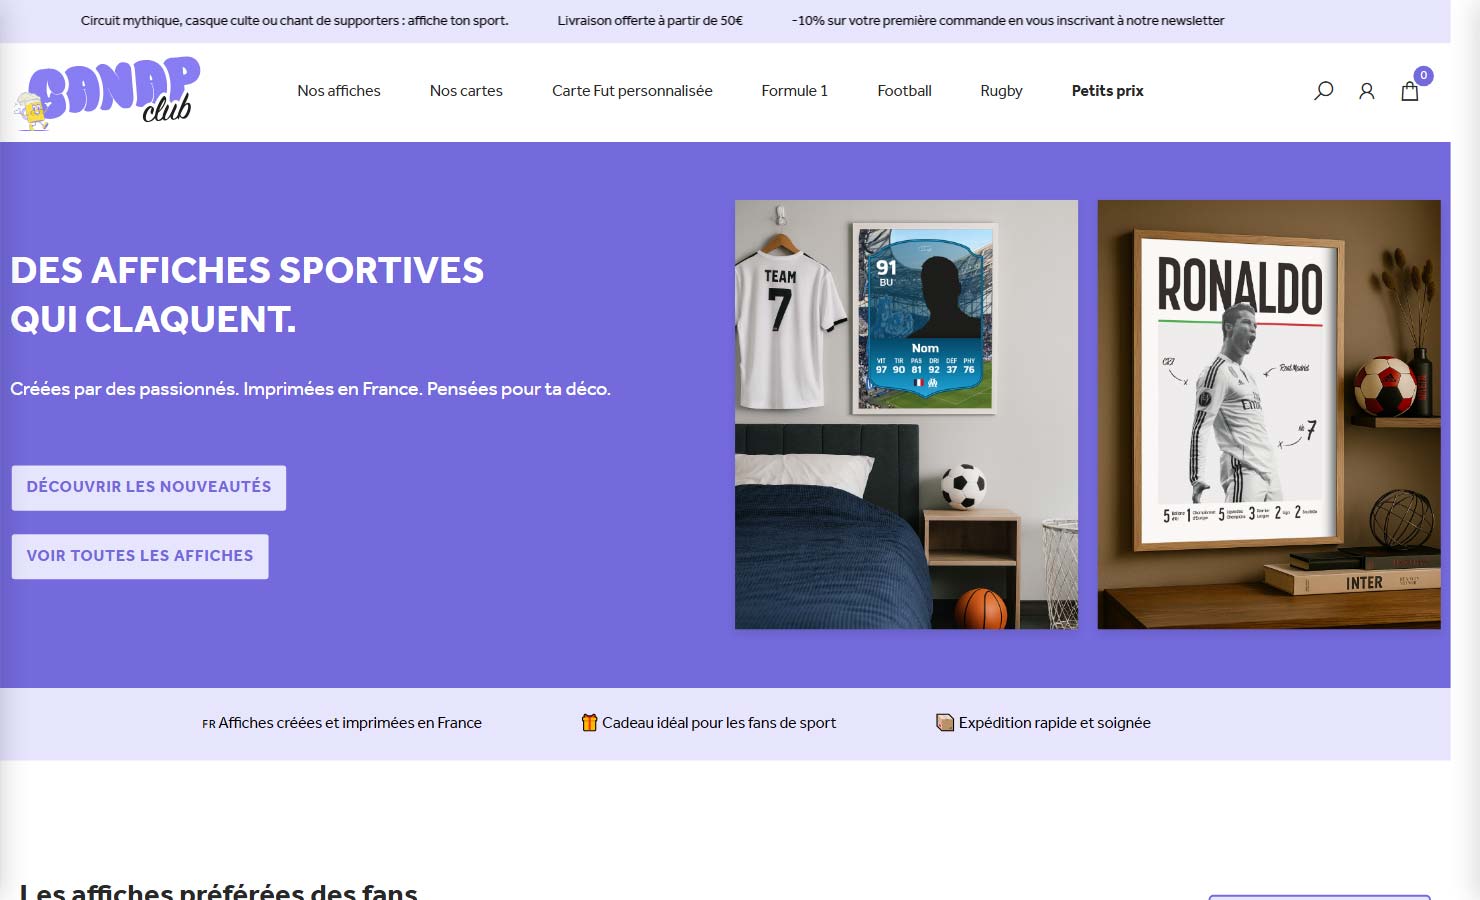Screen dimensions: 1480x900
Task: Click the Des affiches sportives headline
Action: [x=247, y=295]
